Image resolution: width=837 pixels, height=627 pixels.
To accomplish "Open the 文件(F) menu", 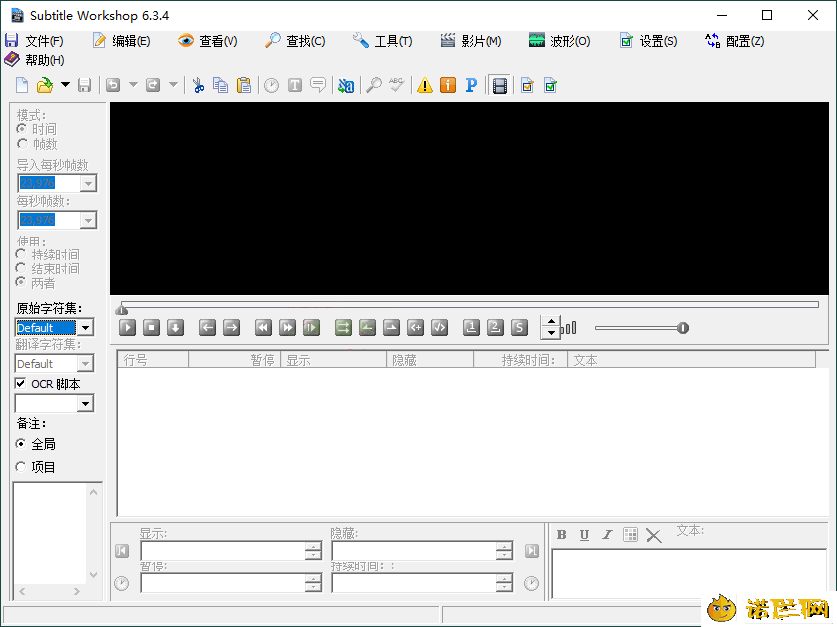I will 34,41.
